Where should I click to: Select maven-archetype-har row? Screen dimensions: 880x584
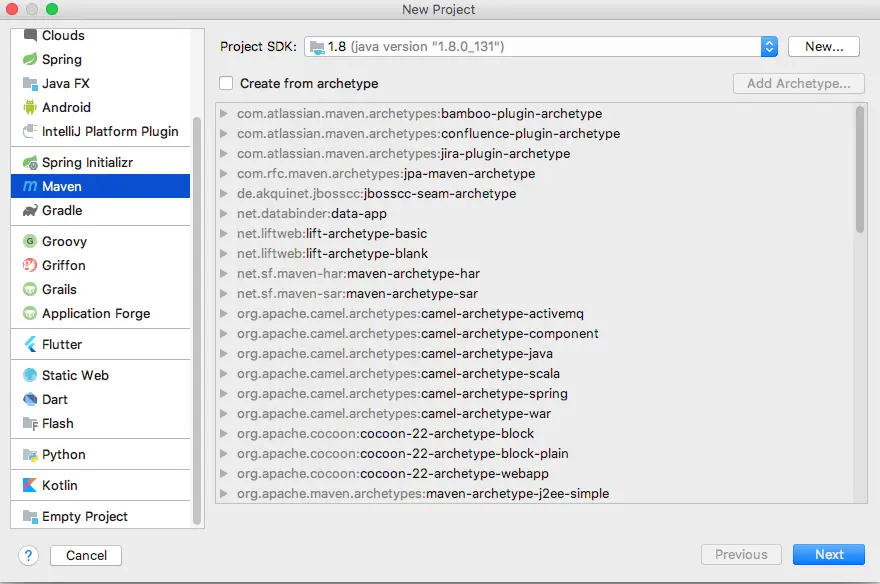(536, 274)
